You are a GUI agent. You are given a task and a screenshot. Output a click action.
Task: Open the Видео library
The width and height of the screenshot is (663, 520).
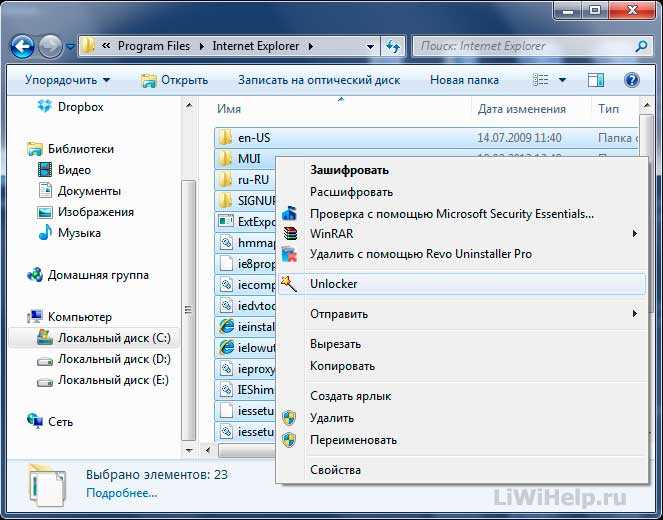coord(64,170)
